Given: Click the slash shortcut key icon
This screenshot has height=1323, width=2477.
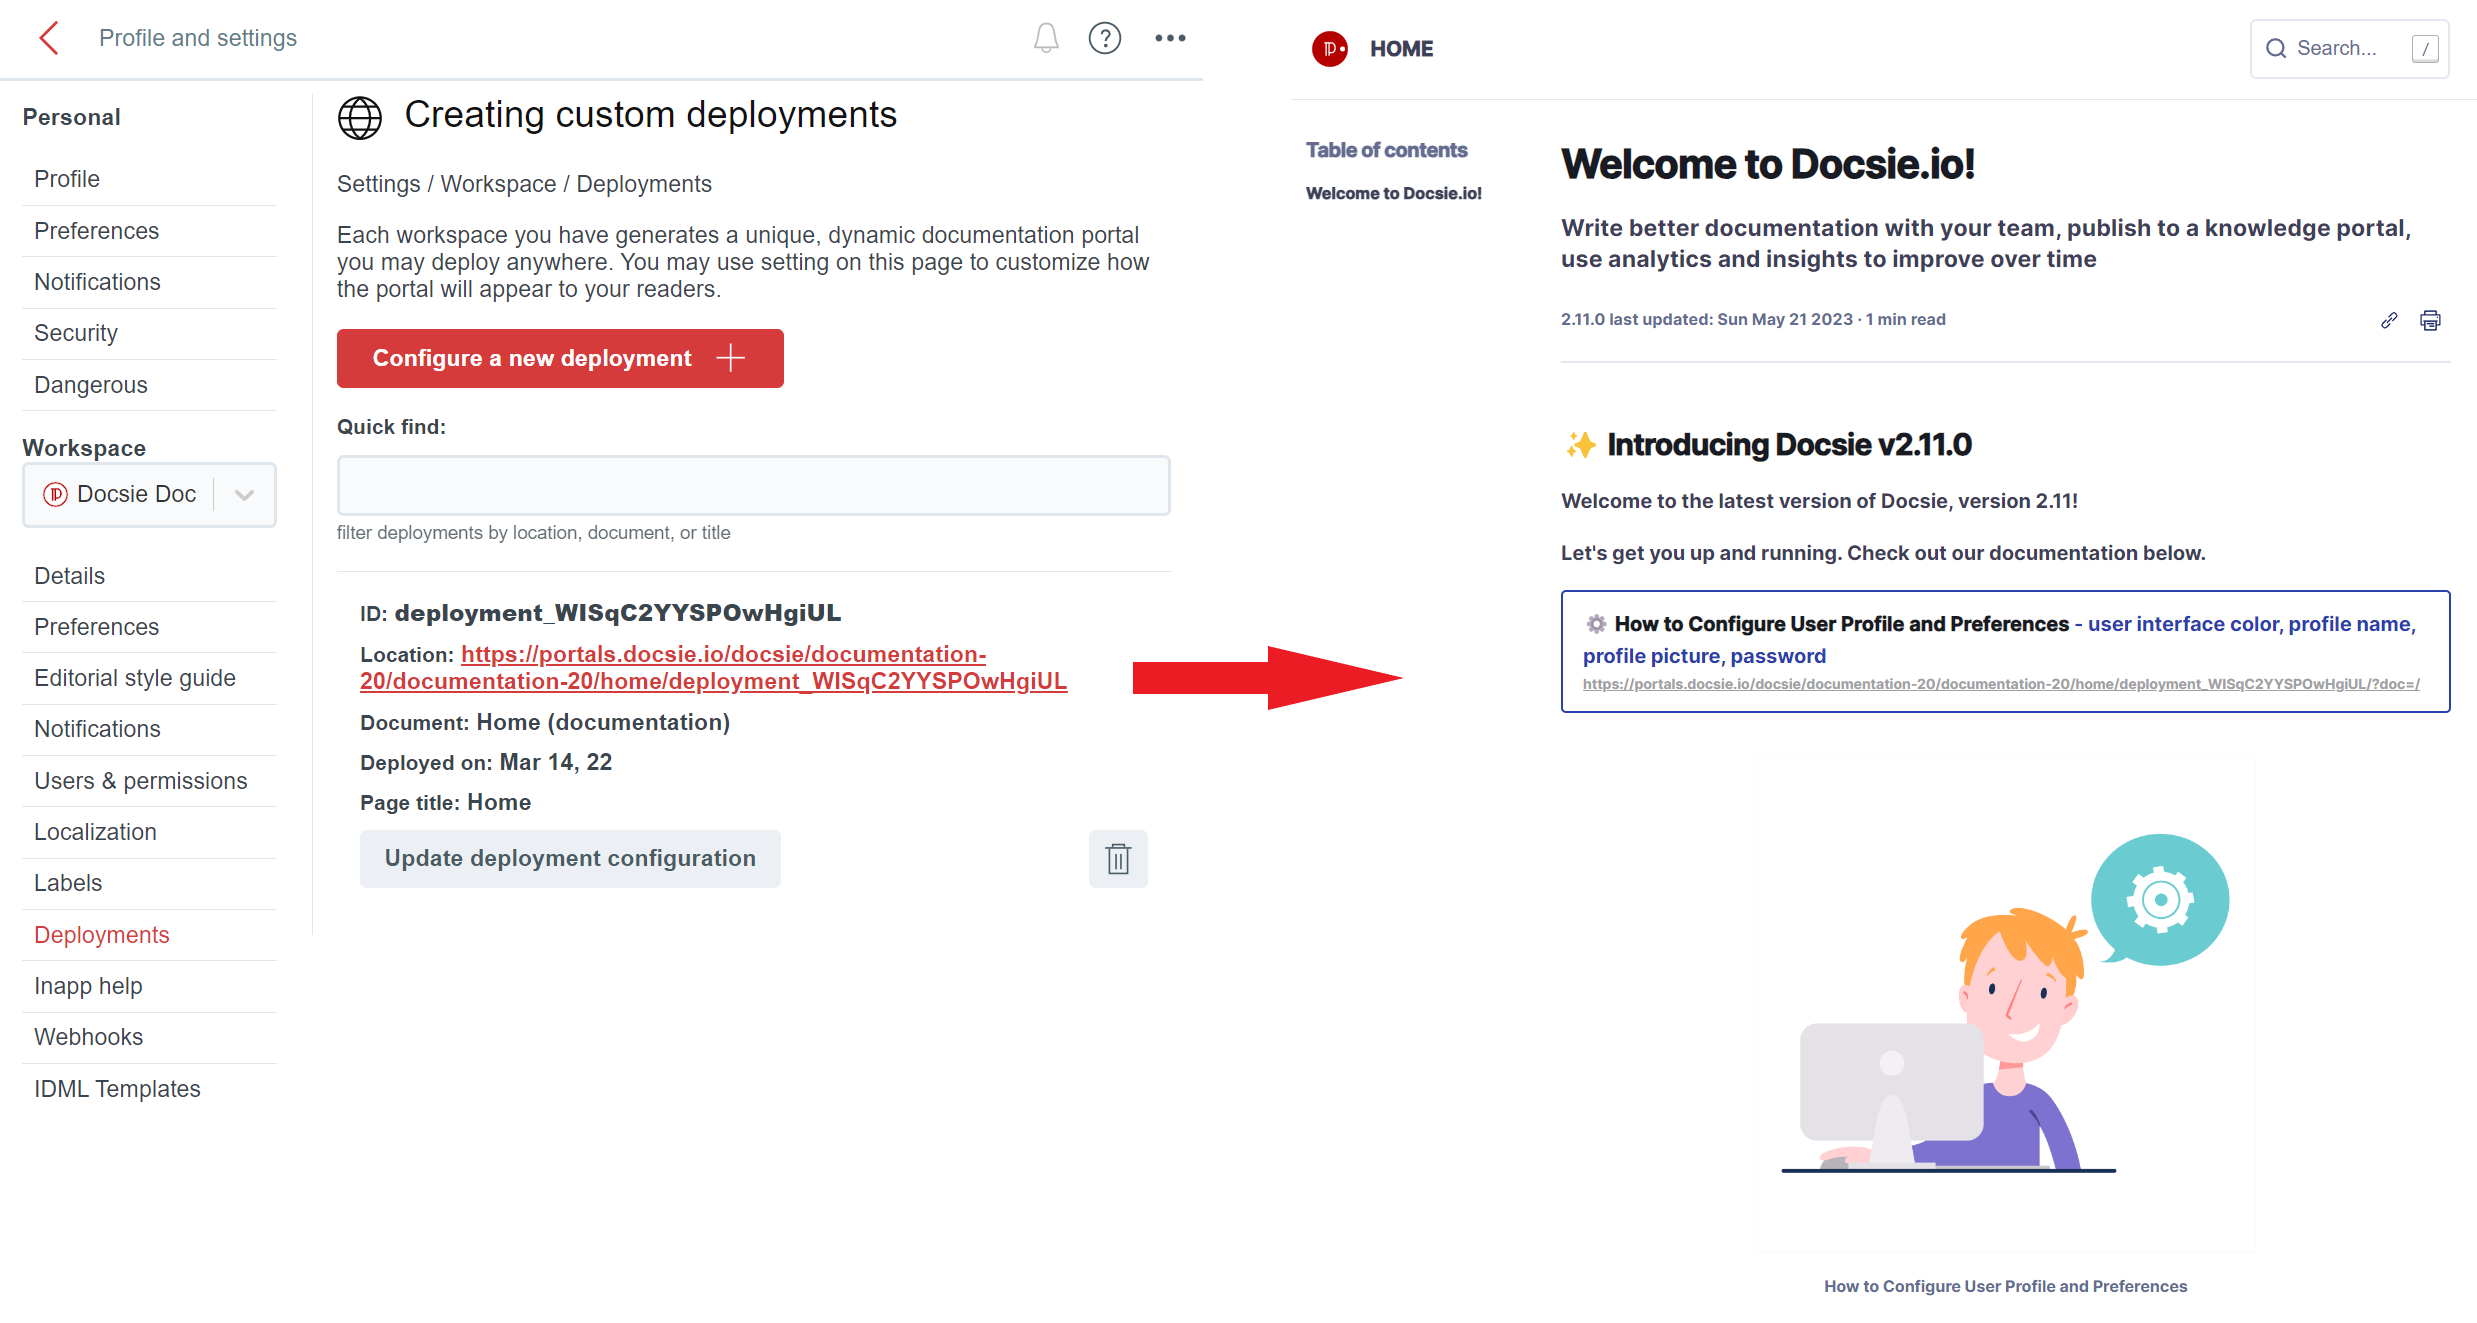Looking at the screenshot, I should point(2425,48).
